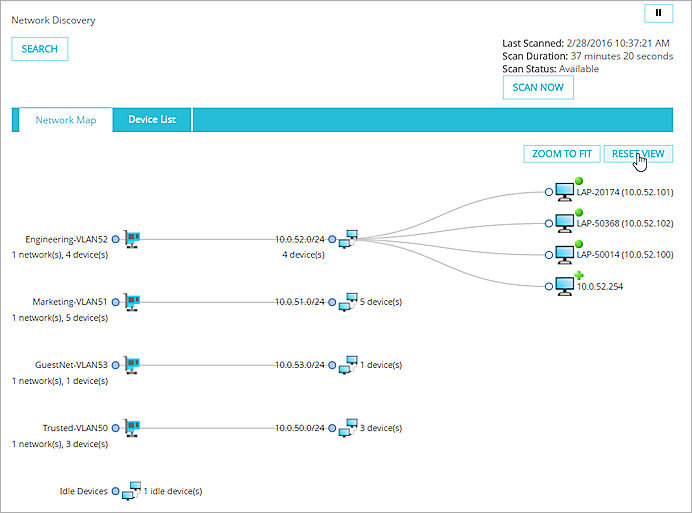
Task: Switch to the Device List tab
Action: pyautogui.click(x=152, y=120)
